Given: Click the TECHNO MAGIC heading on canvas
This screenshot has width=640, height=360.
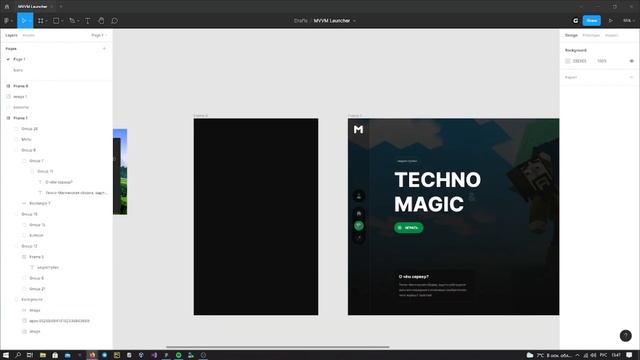Looking at the screenshot, I should (x=438, y=192).
